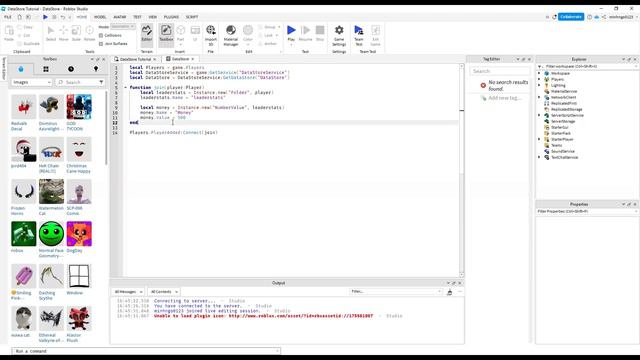
Task: Click the Select tool
Action: point(51,33)
